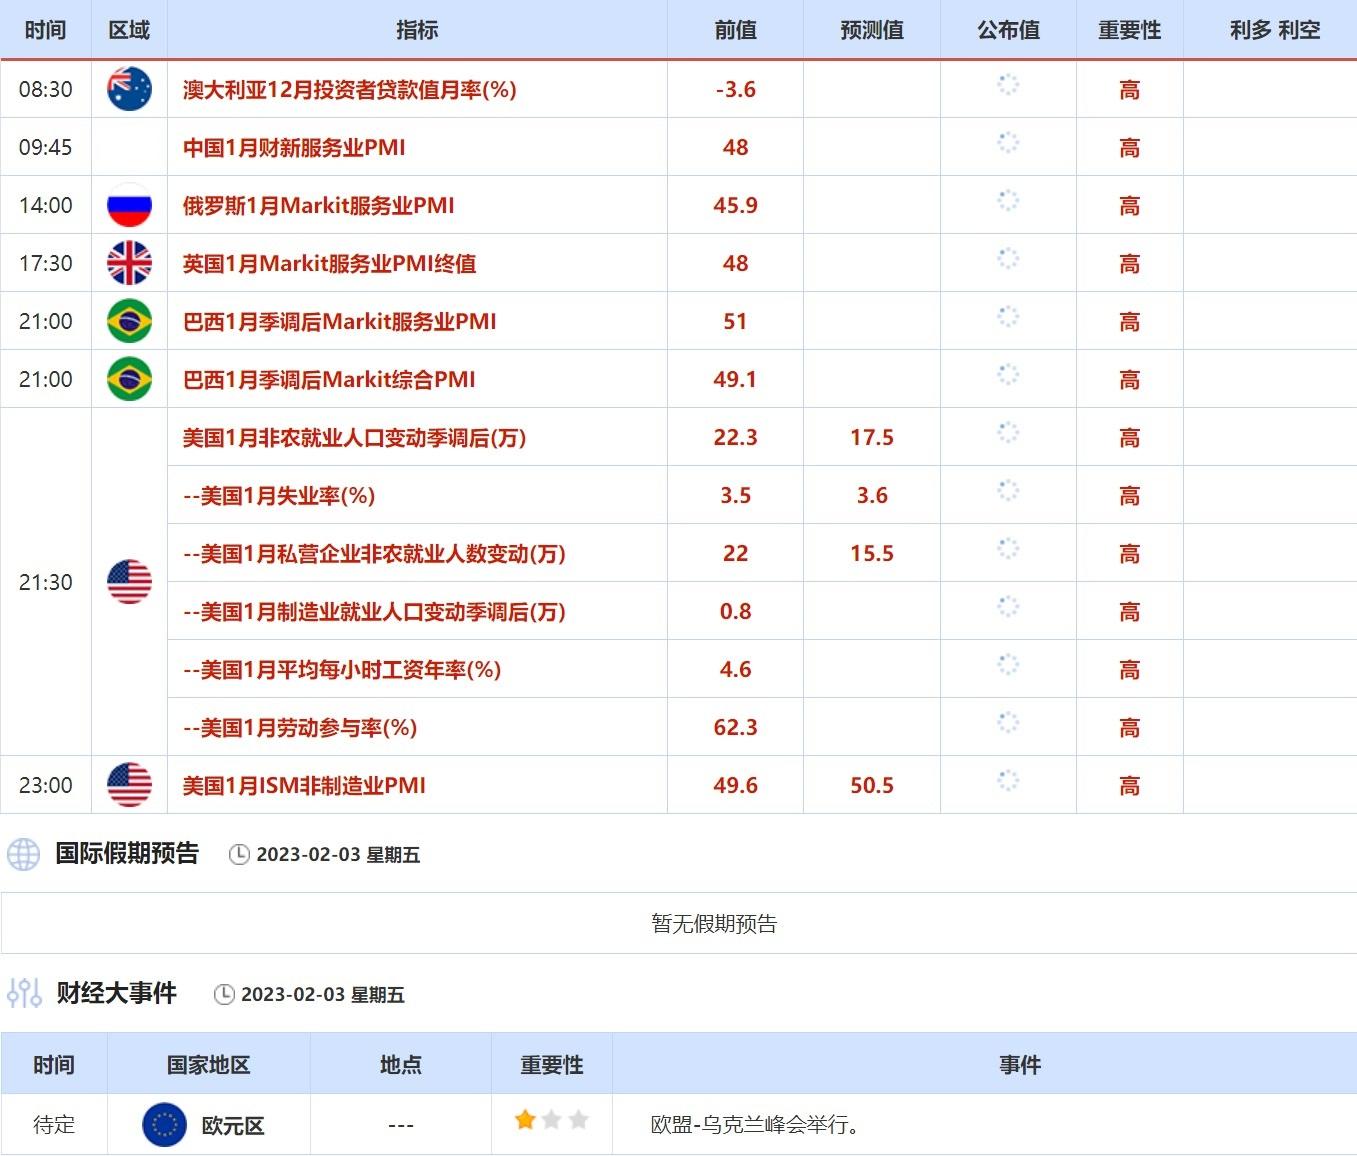Click the 利多 利空 column header
1357x1156 pixels.
tap(1274, 30)
